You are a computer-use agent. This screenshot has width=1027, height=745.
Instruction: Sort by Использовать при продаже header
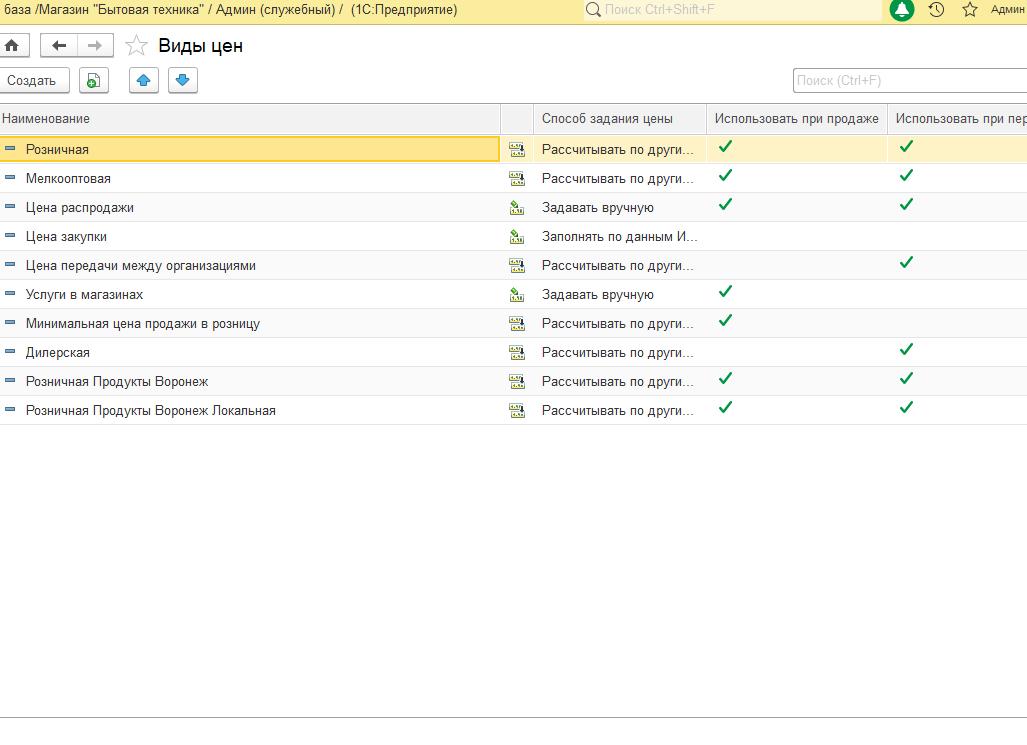point(796,119)
